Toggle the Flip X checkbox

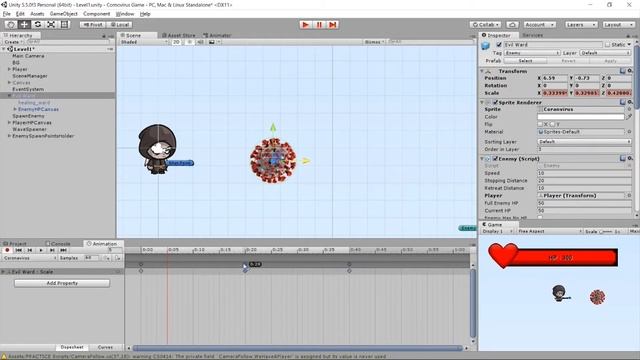click(540, 124)
